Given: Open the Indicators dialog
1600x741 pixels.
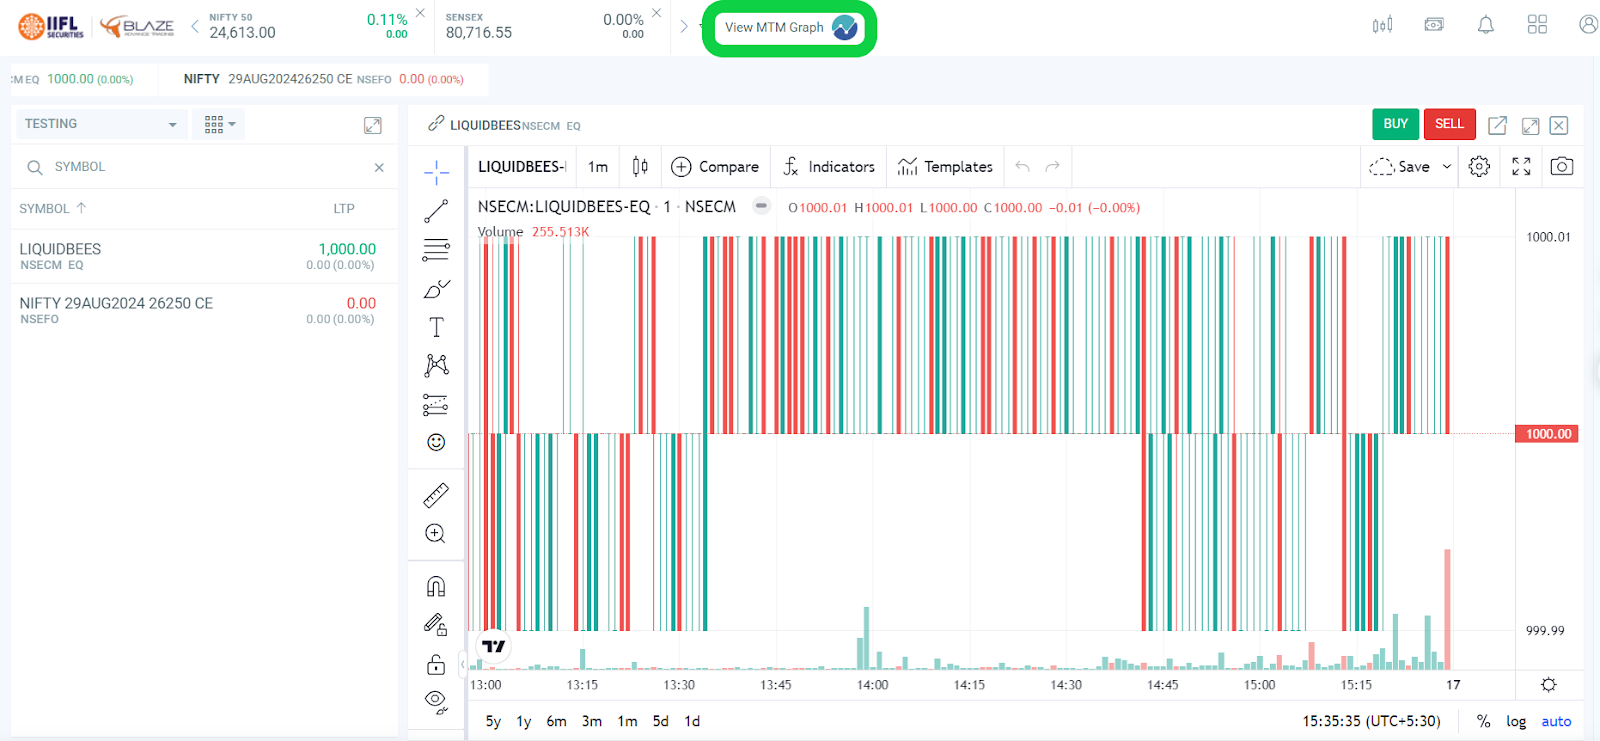Looking at the screenshot, I should tap(829, 167).
